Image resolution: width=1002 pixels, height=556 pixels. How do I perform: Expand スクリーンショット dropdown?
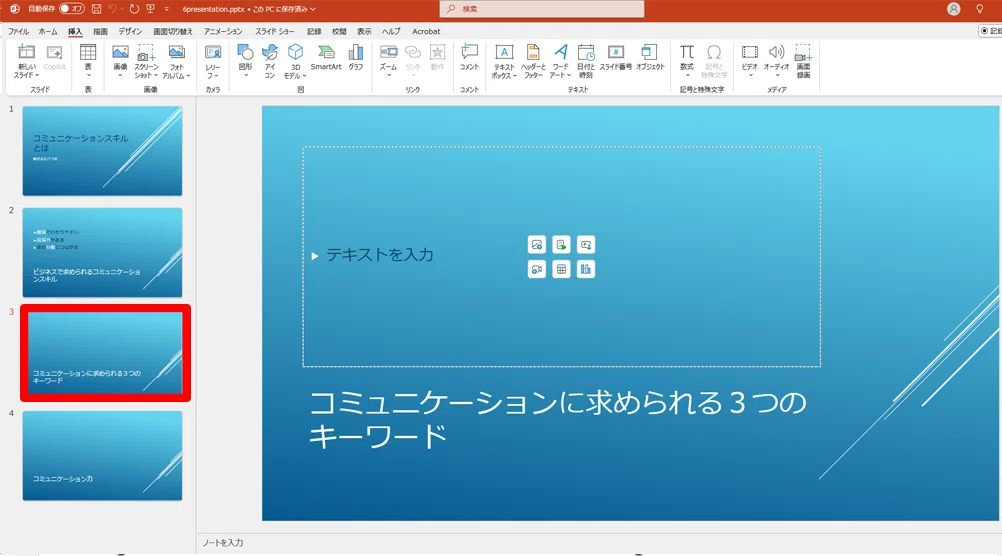[156, 75]
